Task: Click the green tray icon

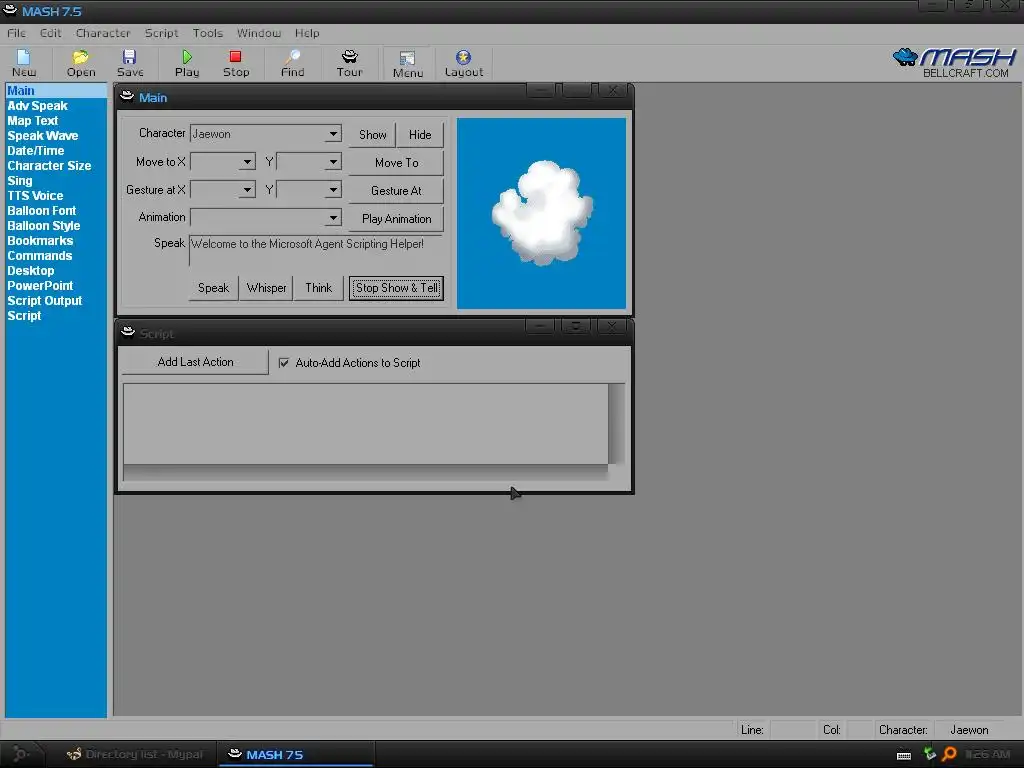Action: coord(929,754)
